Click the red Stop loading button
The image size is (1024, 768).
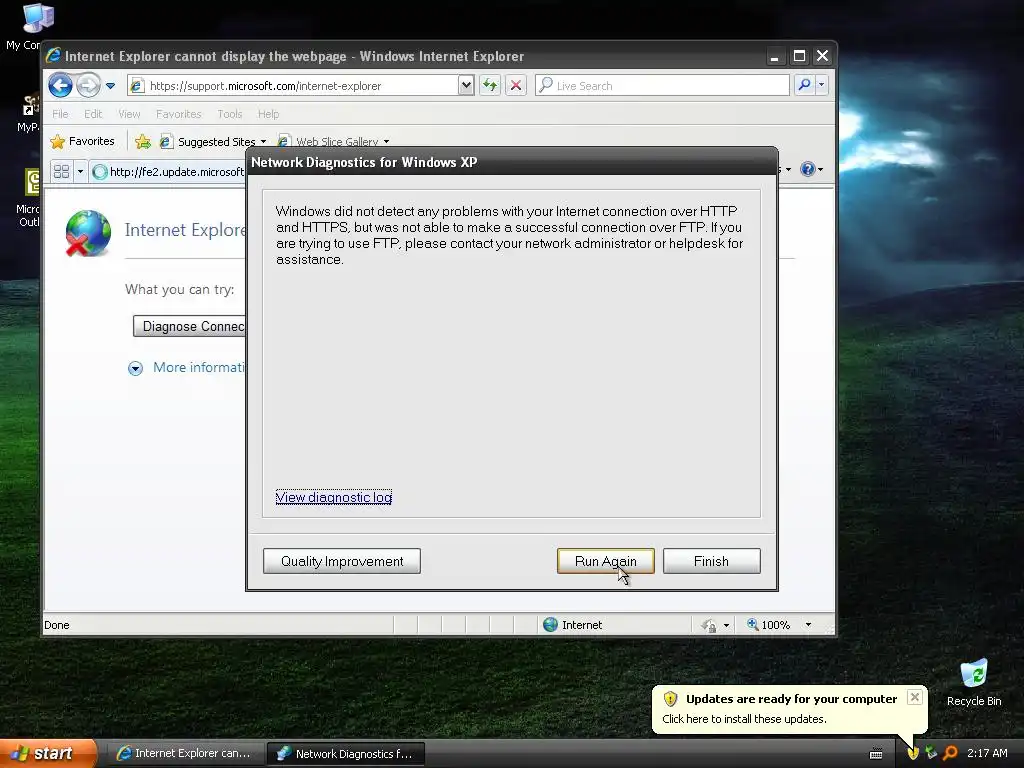tap(516, 86)
